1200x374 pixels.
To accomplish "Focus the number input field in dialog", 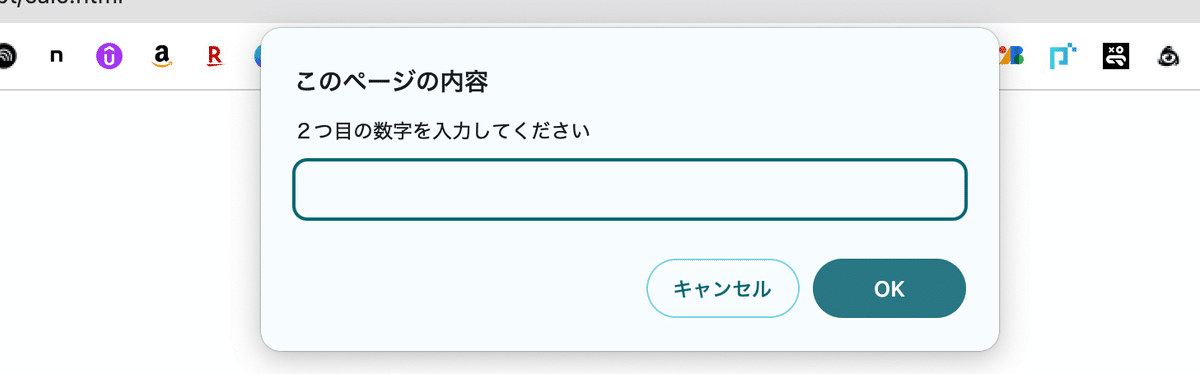I will point(629,190).
